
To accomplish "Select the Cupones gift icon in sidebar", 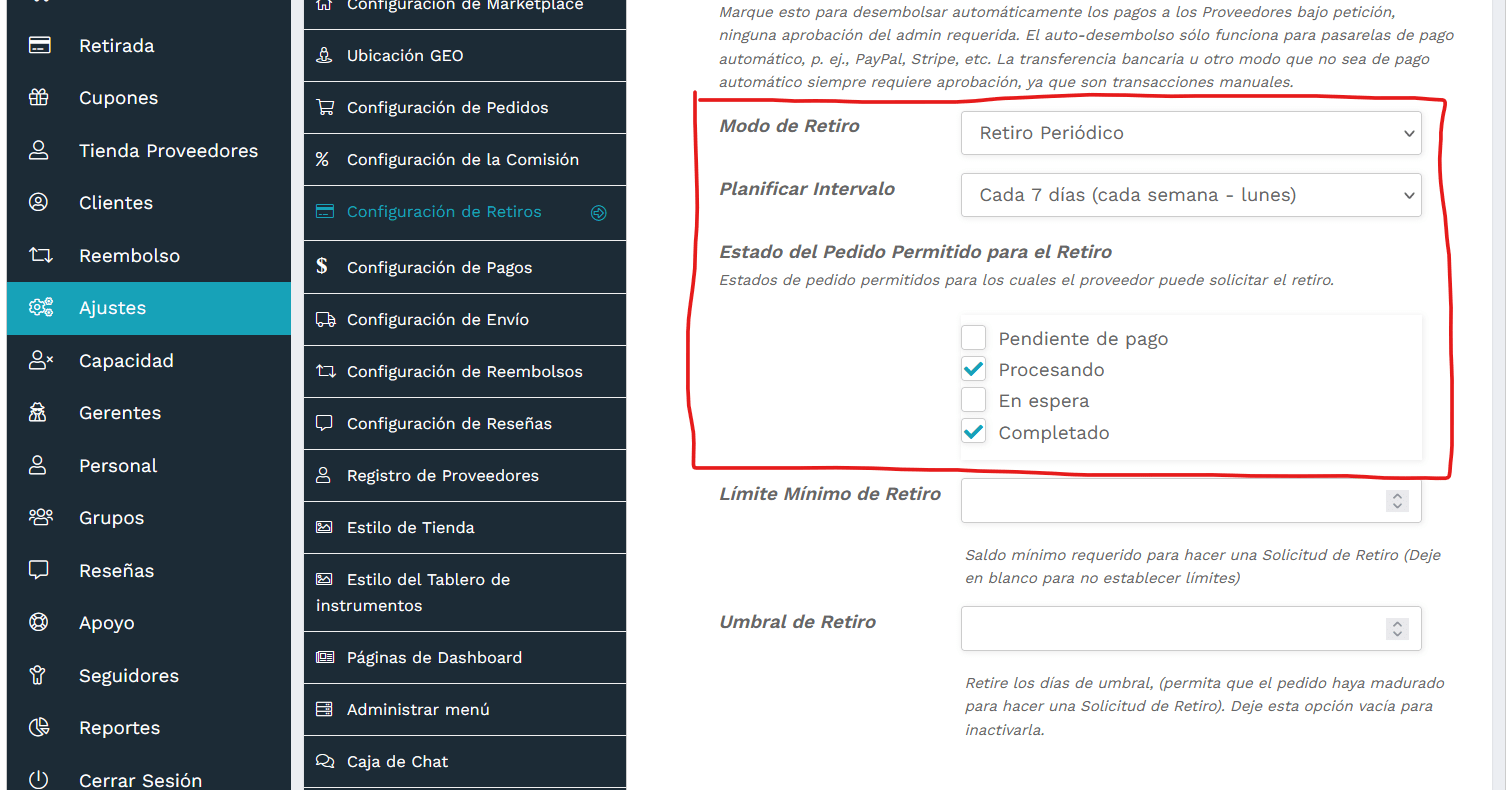I will [40, 97].
